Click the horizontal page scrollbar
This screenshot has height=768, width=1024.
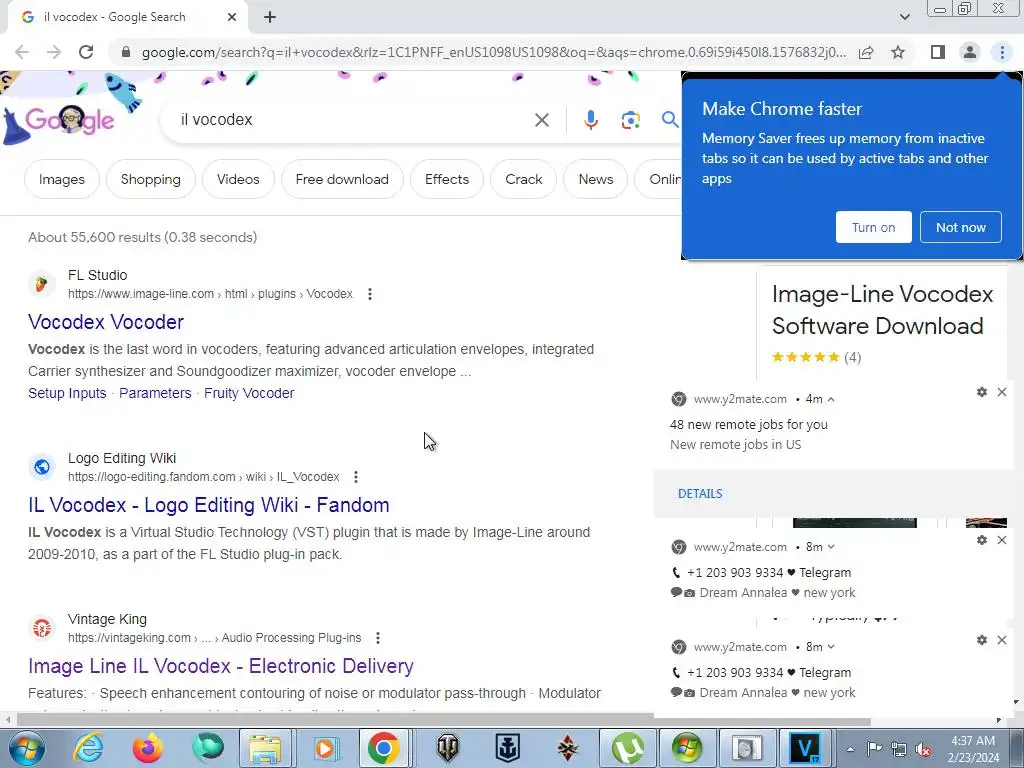click(x=444, y=721)
